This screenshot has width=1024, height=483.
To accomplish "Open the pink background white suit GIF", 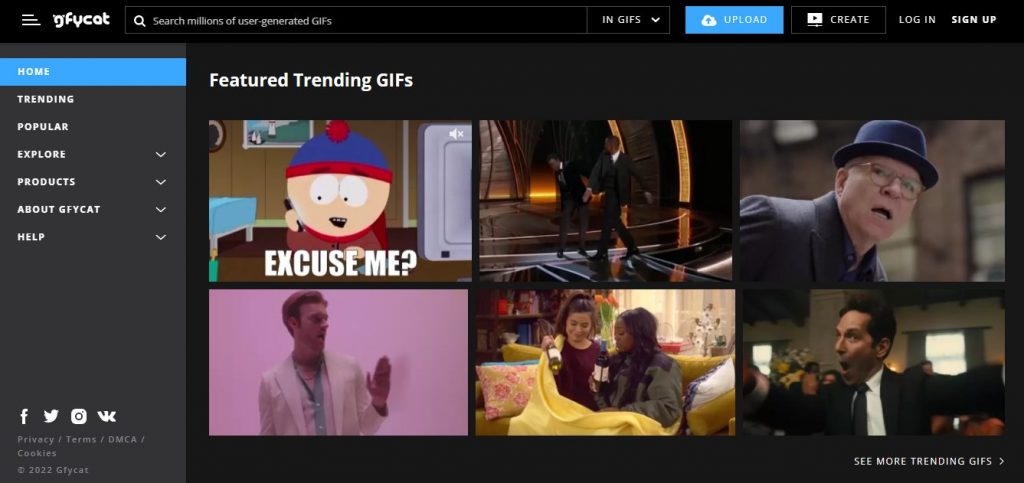I will point(338,362).
